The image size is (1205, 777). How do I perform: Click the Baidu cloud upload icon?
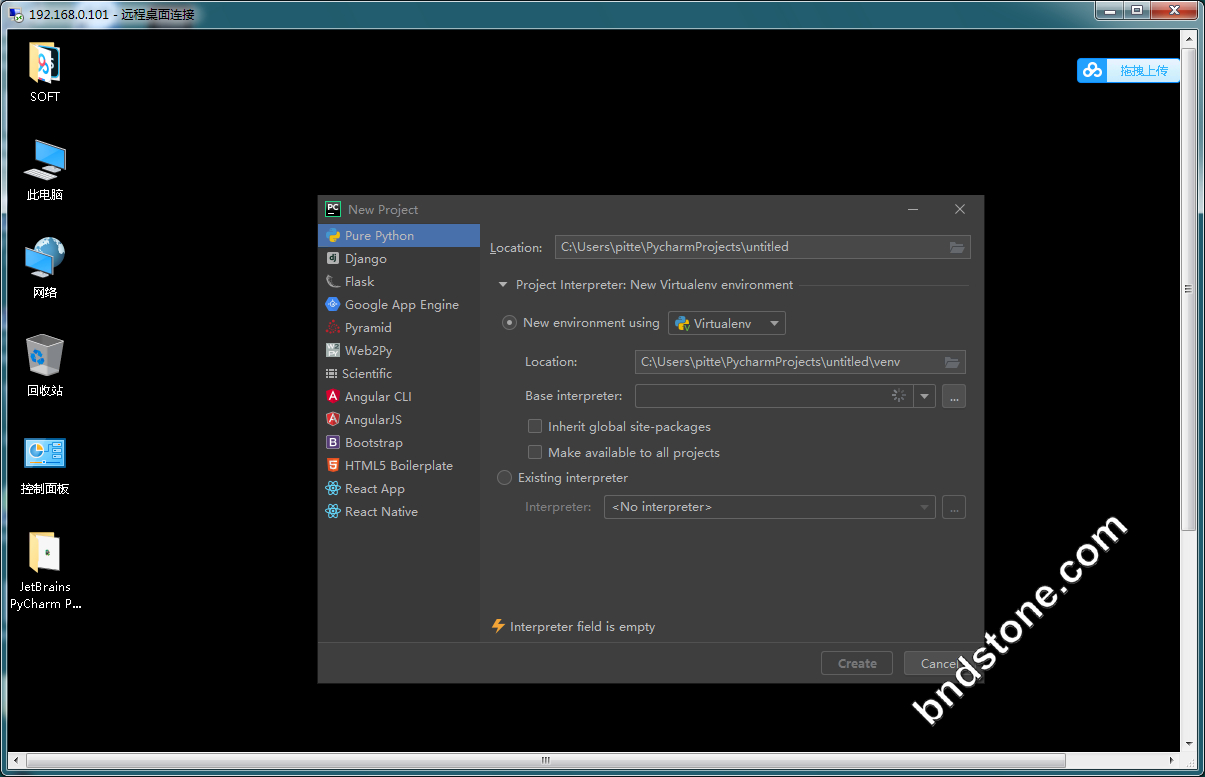(x=1092, y=70)
